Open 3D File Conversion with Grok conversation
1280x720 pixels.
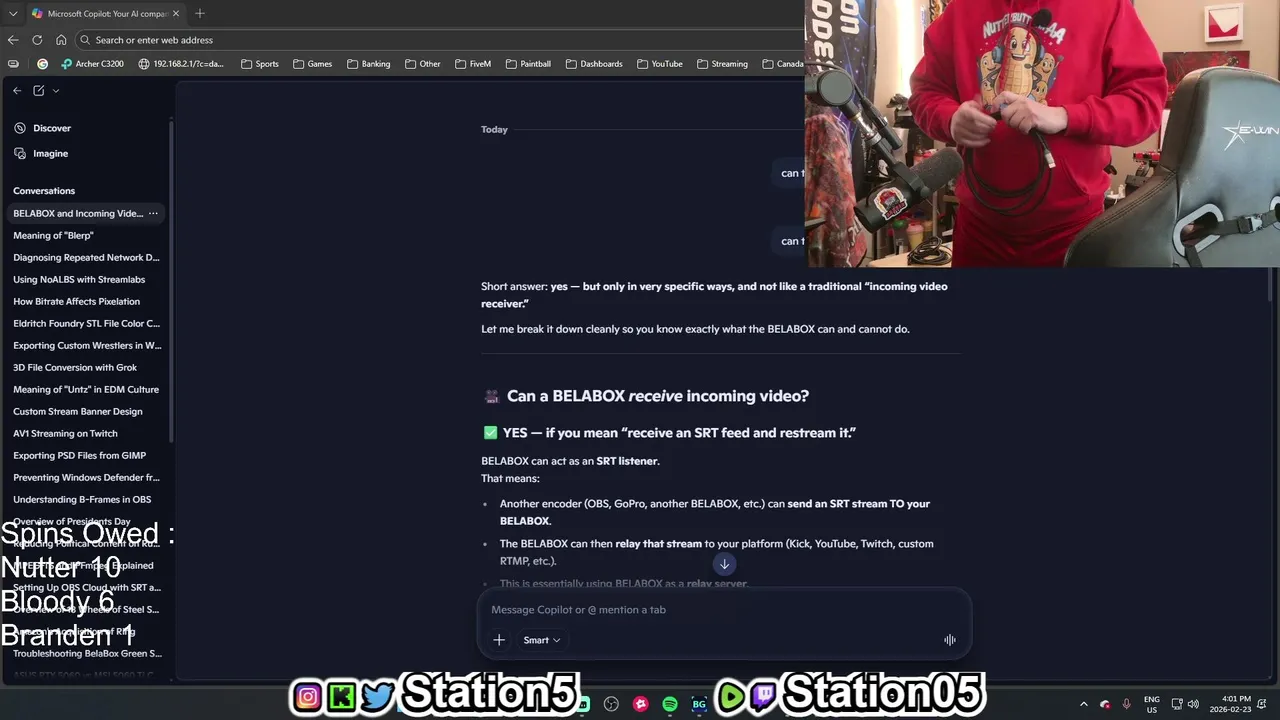(x=75, y=367)
